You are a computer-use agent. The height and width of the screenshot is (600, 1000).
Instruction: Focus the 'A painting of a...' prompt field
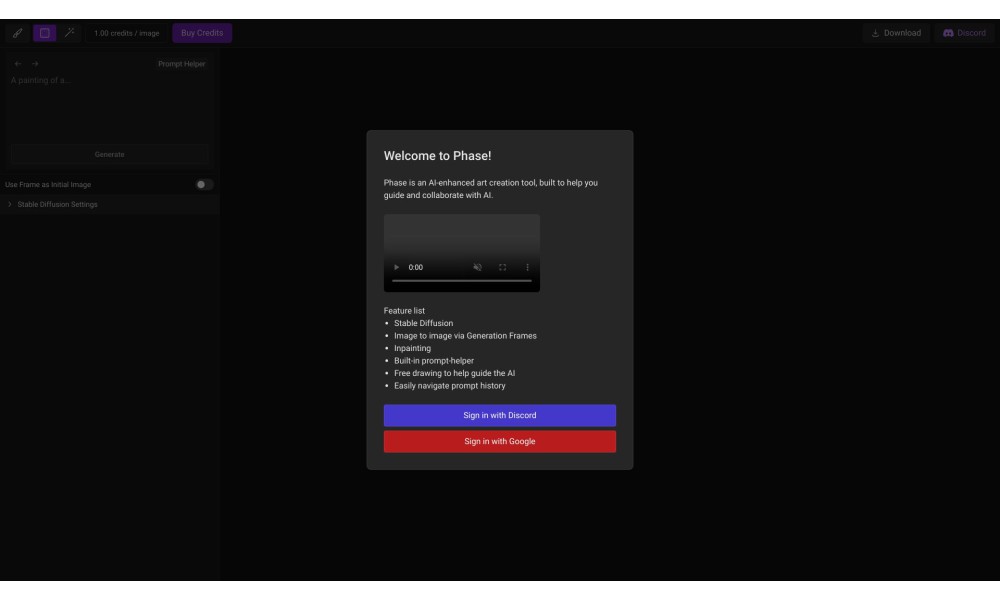click(x=109, y=105)
